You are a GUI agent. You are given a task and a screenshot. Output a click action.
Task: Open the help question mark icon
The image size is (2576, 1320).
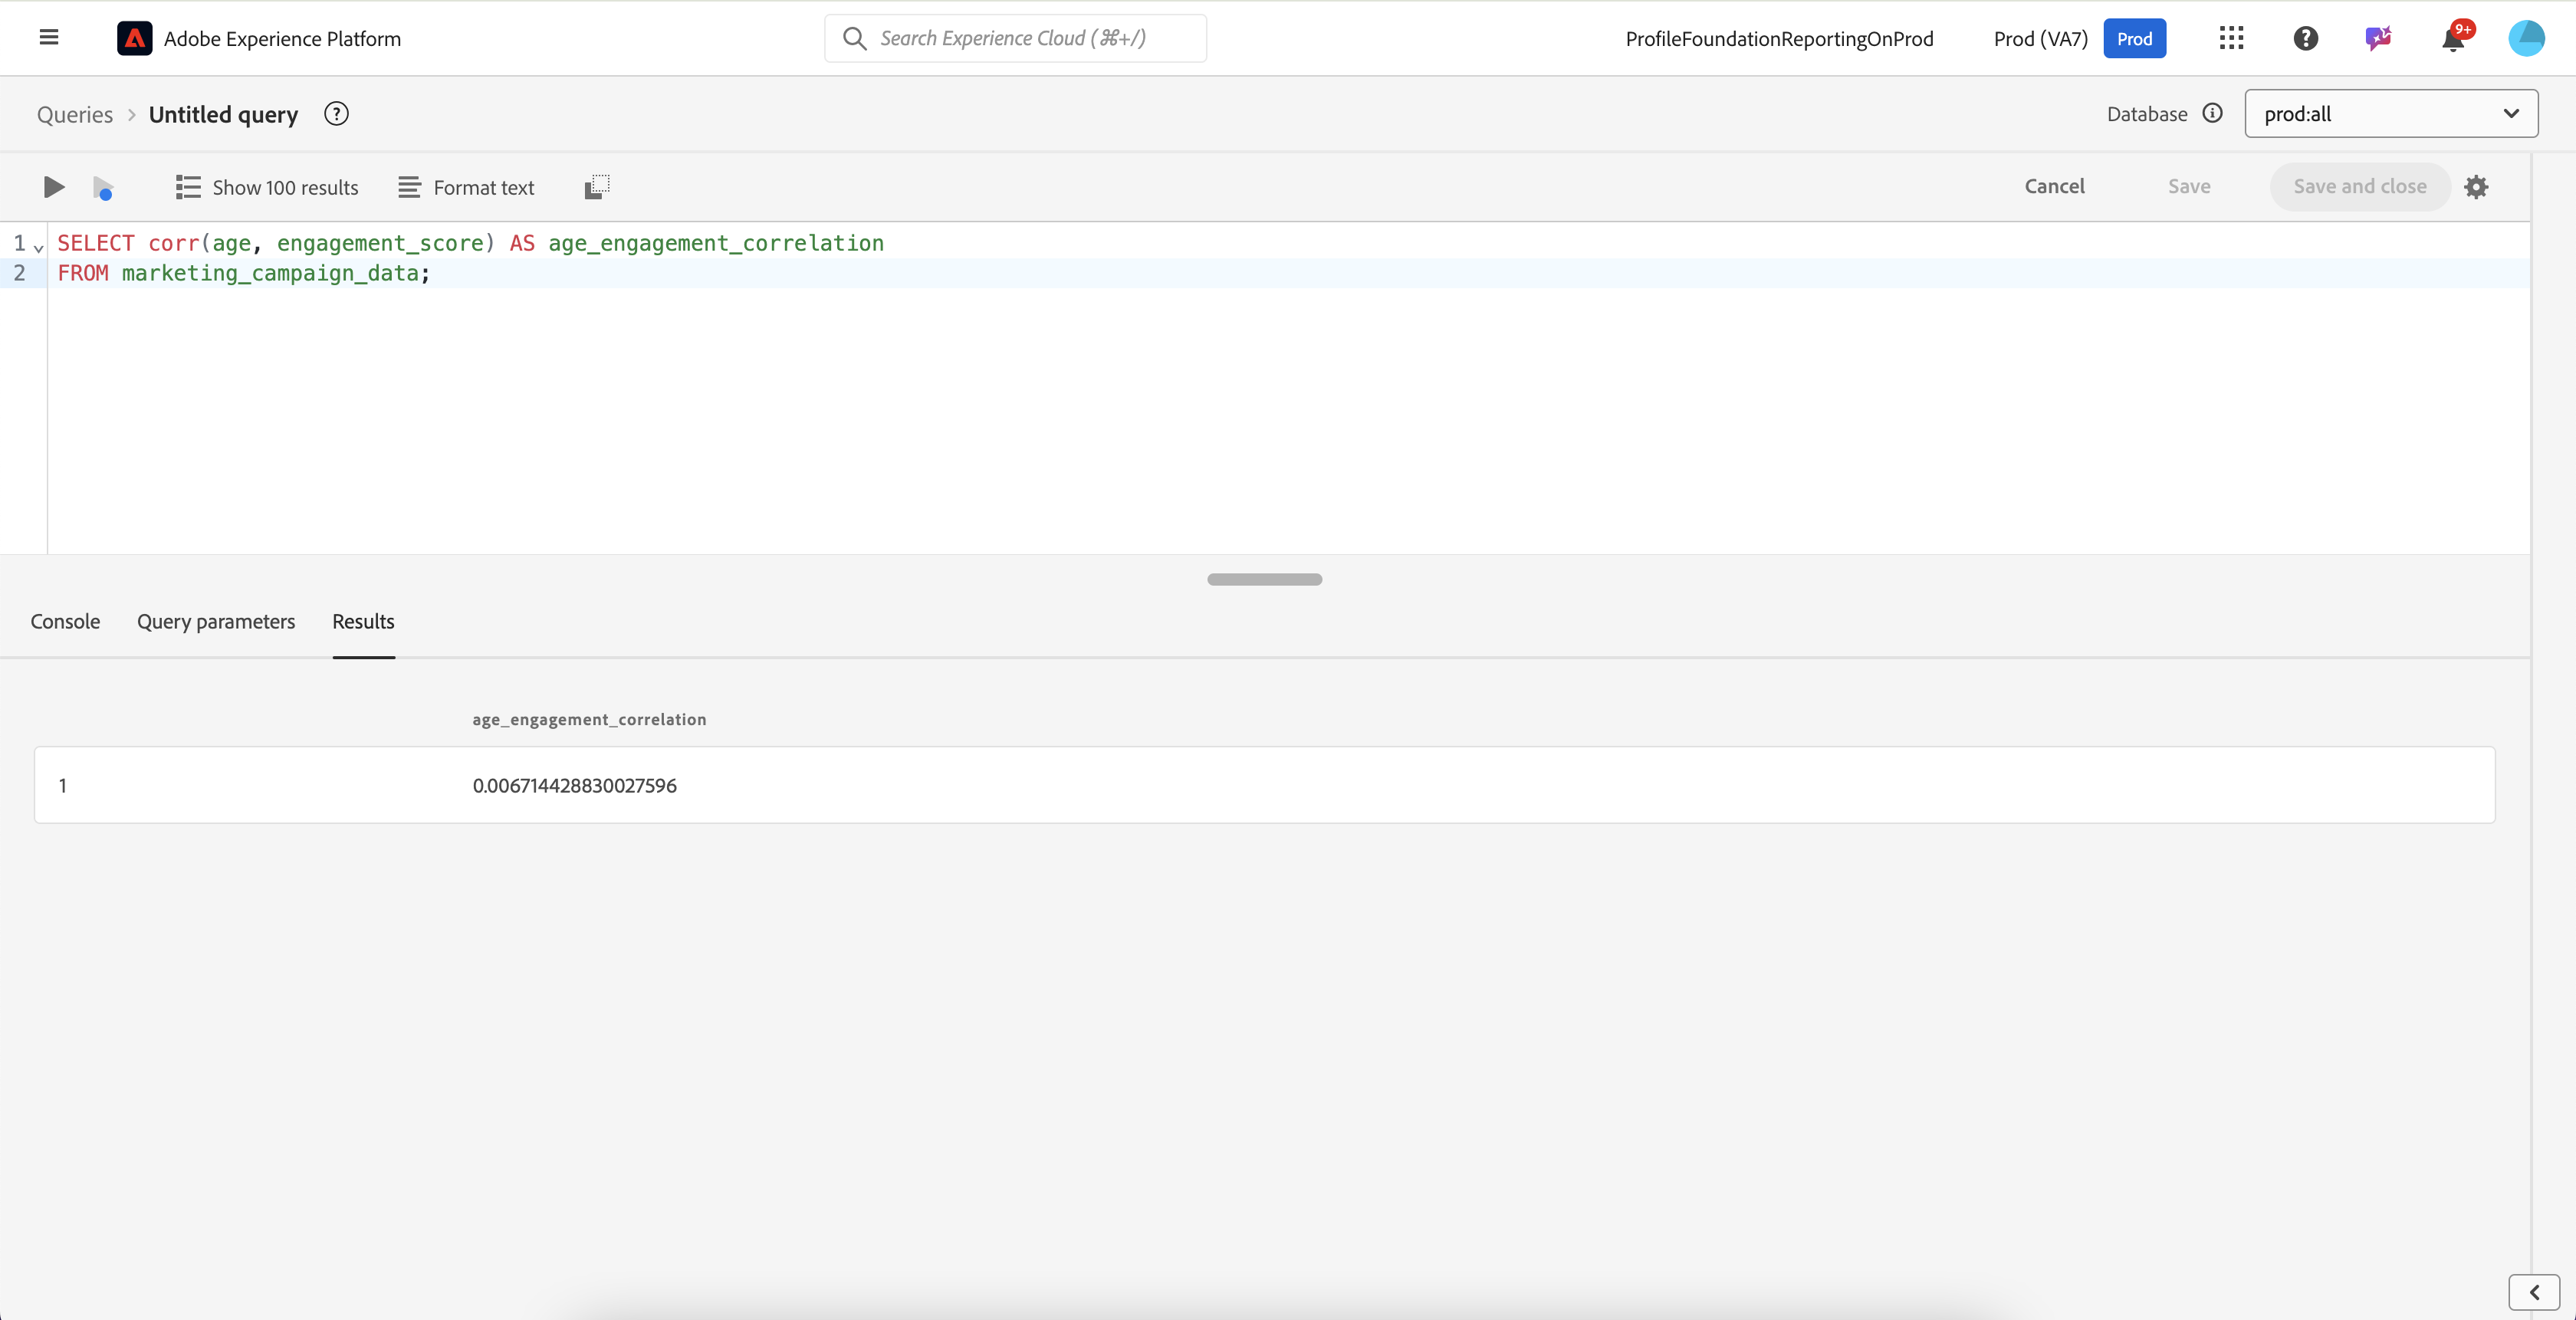click(x=2305, y=38)
